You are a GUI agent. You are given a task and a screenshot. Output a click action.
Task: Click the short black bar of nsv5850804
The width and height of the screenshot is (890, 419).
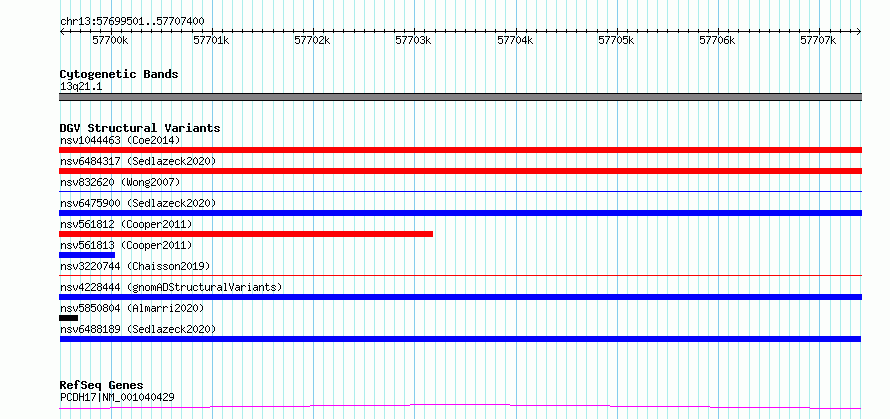(x=68, y=318)
